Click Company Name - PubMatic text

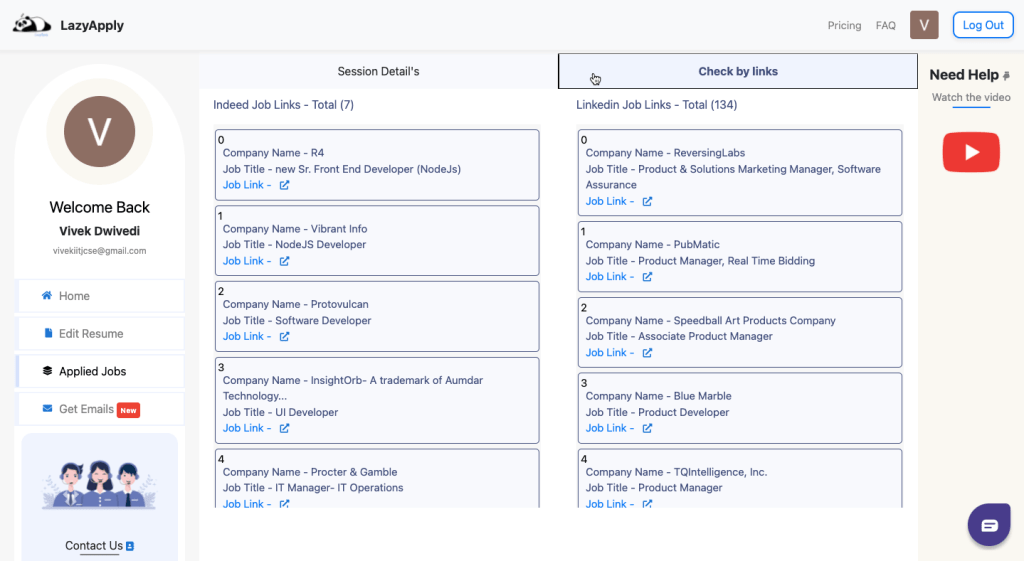[x=652, y=244]
